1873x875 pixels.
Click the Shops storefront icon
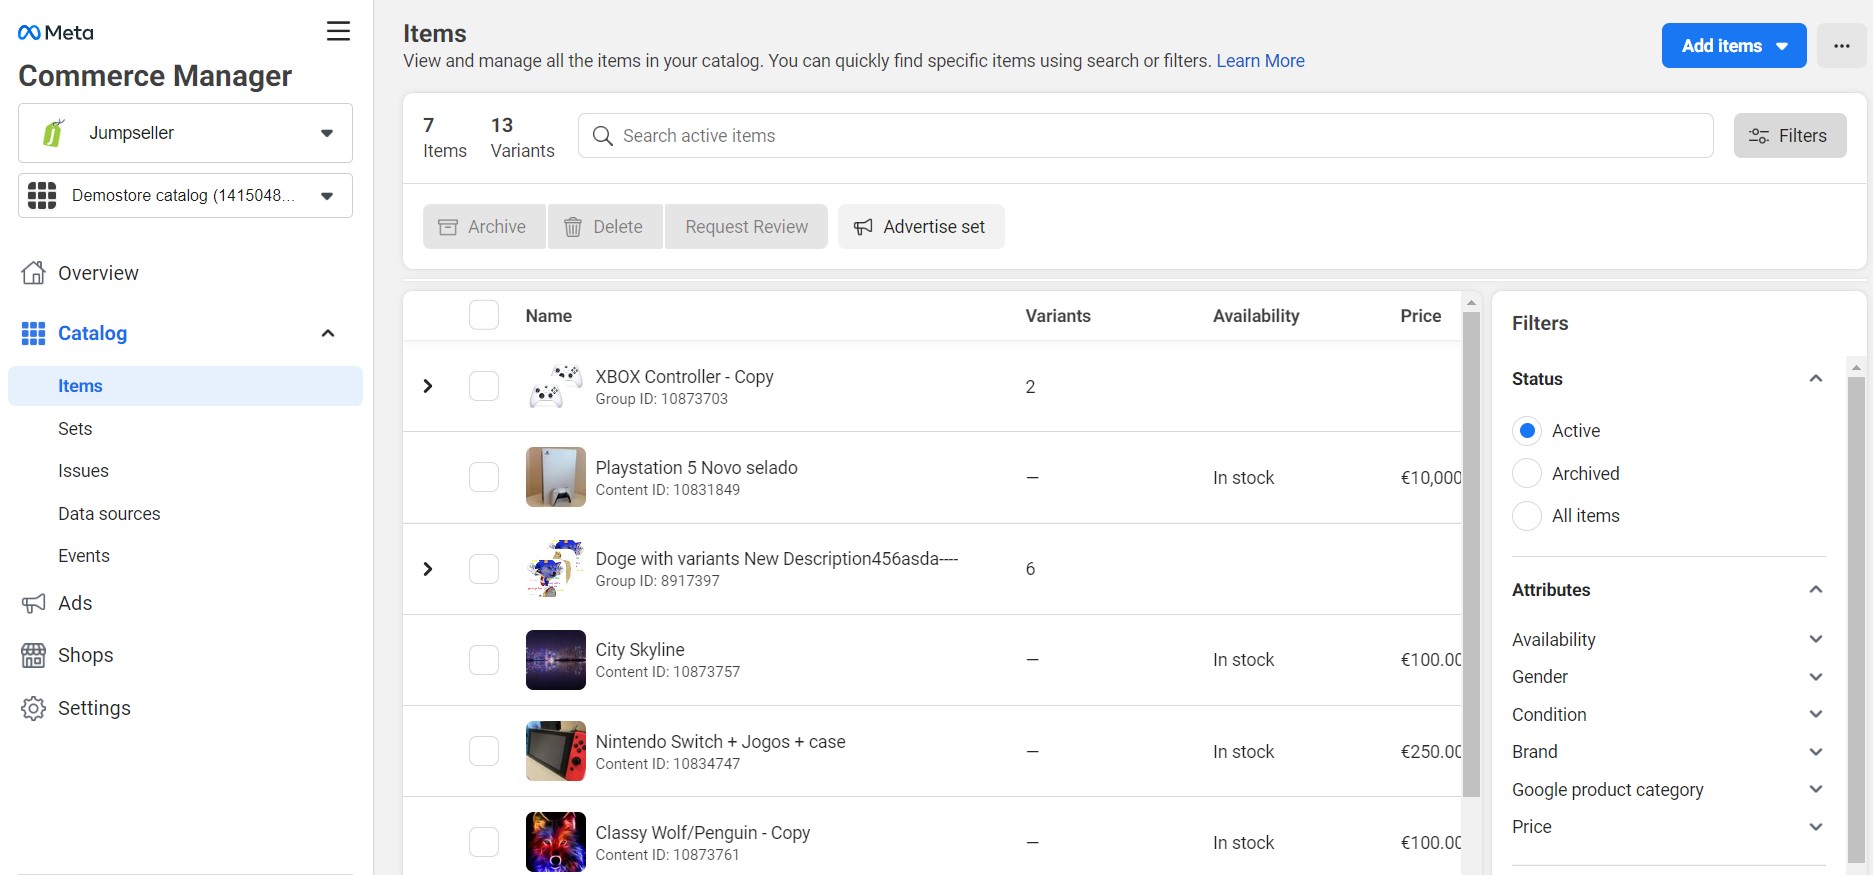point(33,656)
